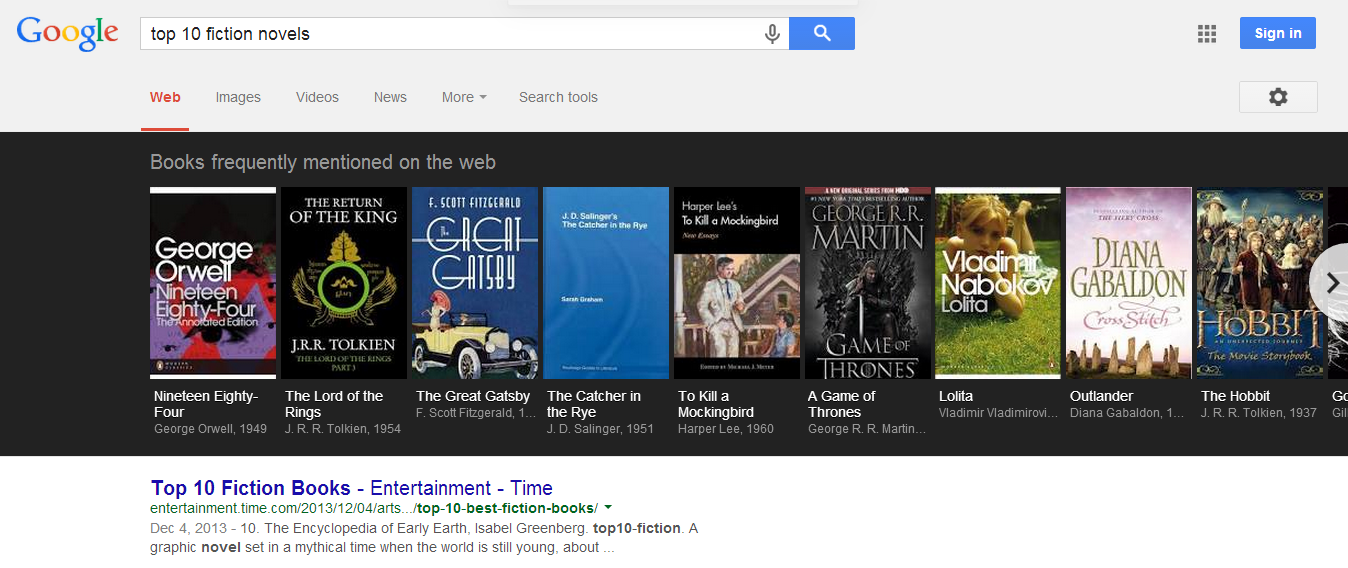Open the To Kill a Mockingbird cover
The height and width of the screenshot is (568, 1348).
(737, 283)
